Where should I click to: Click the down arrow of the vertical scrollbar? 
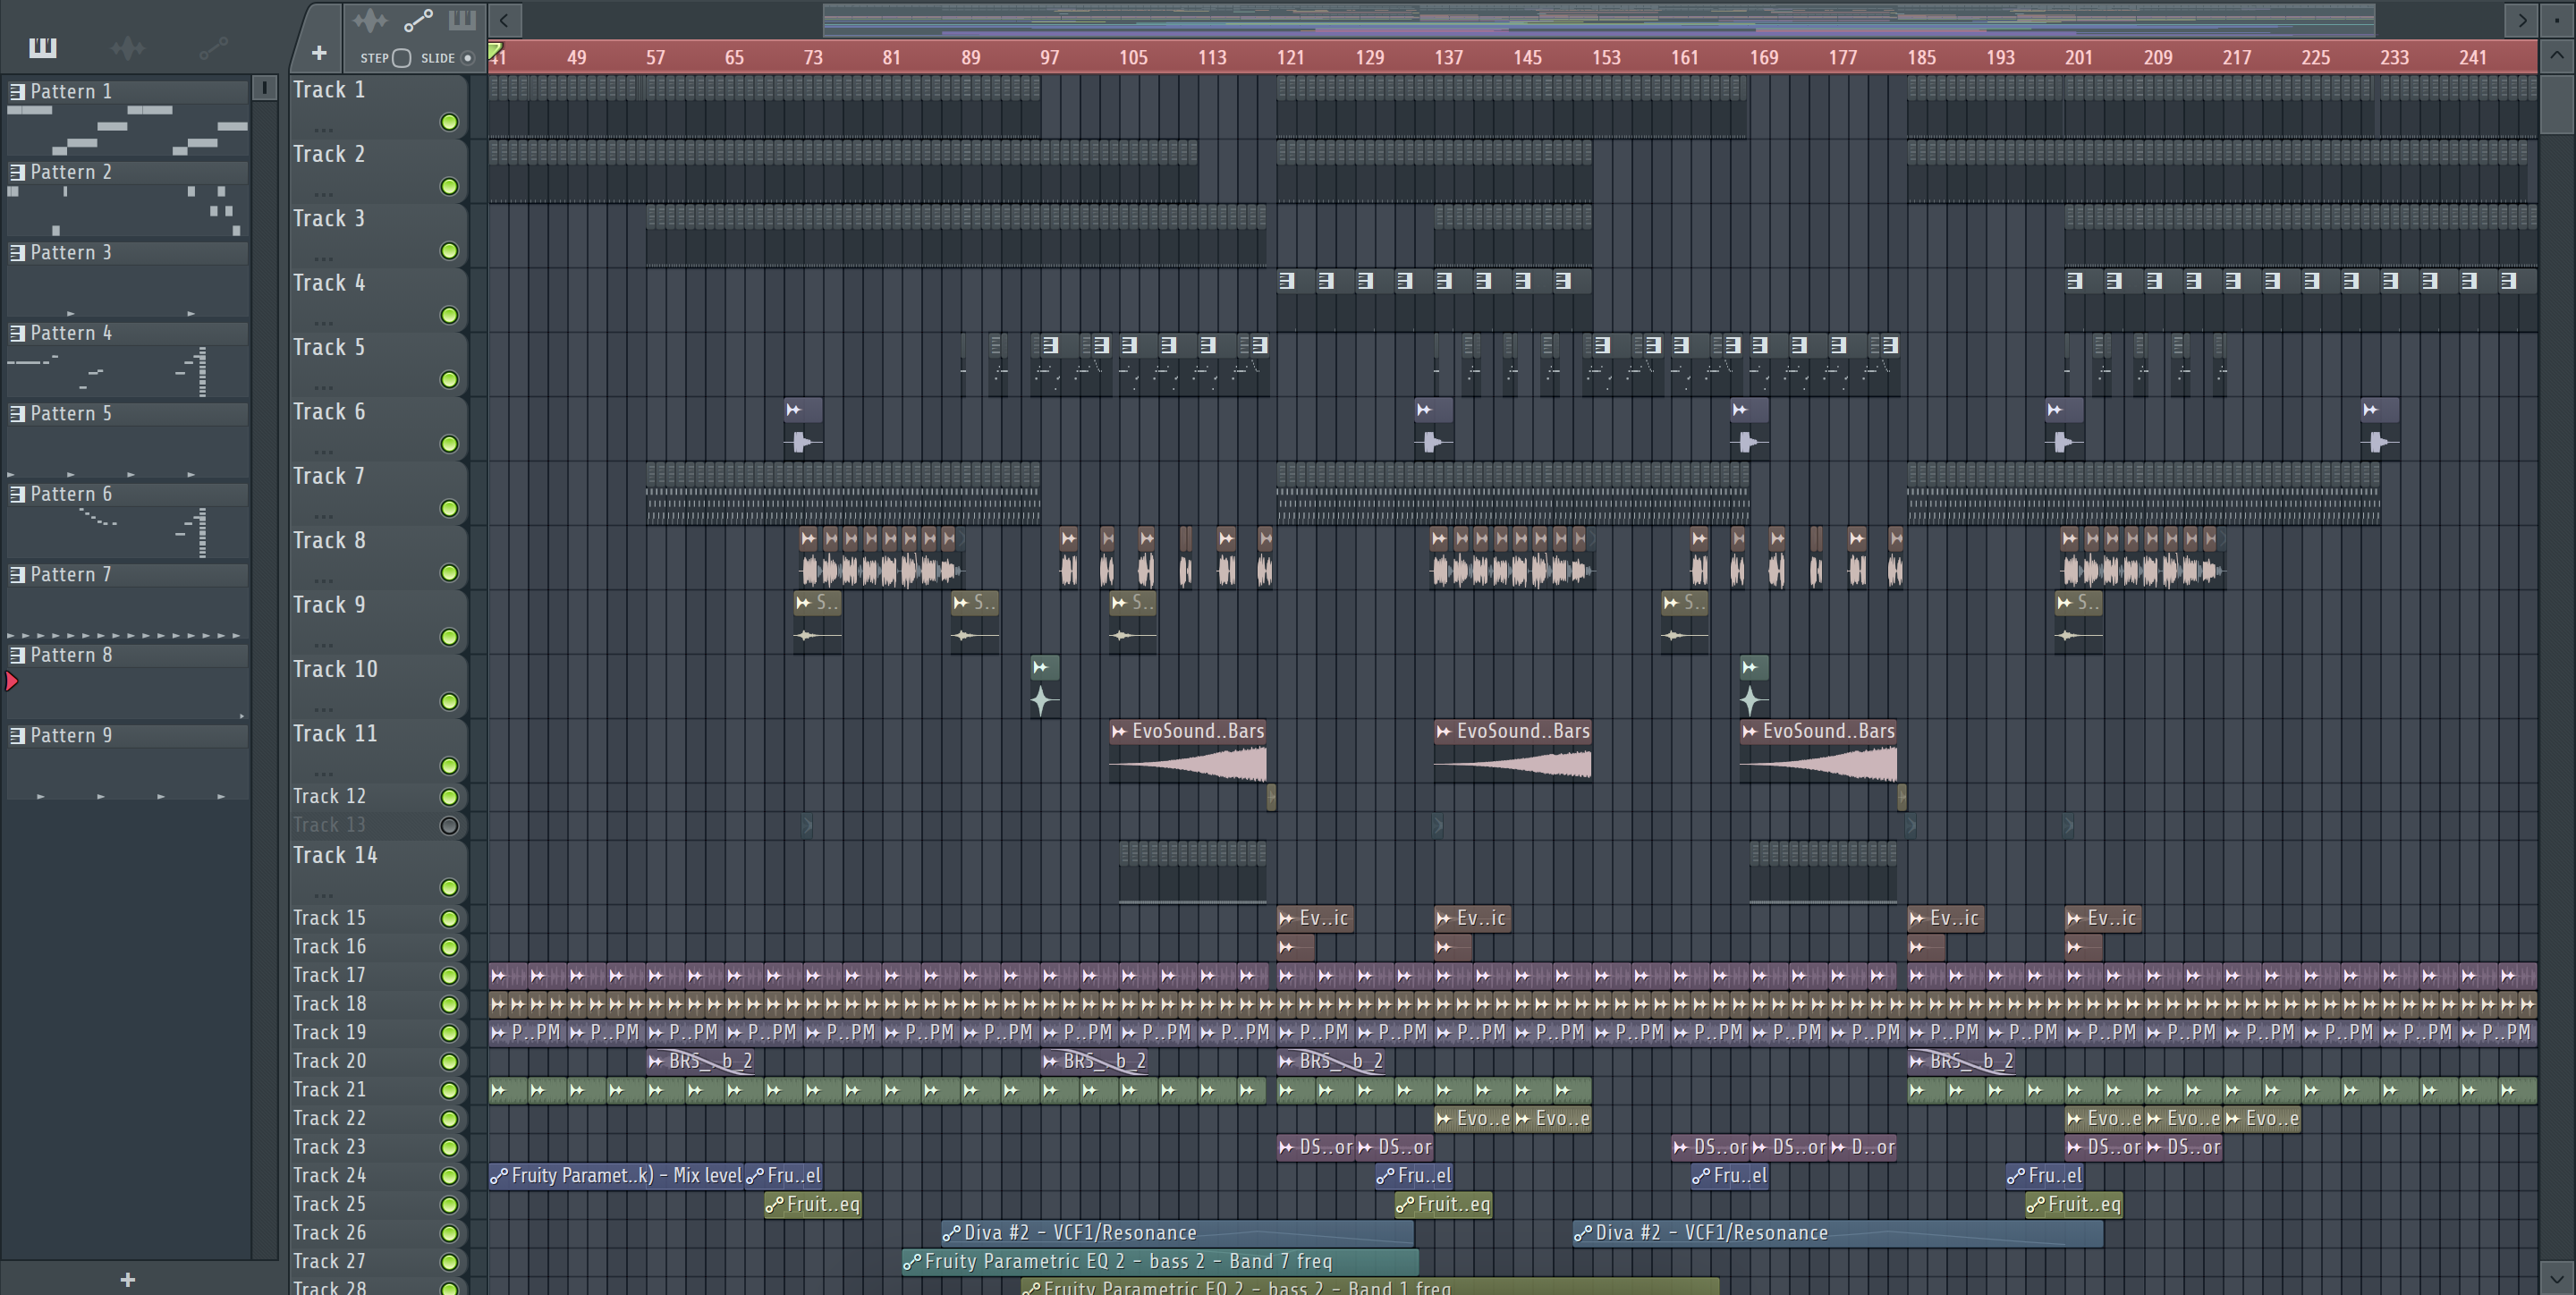2557,1278
